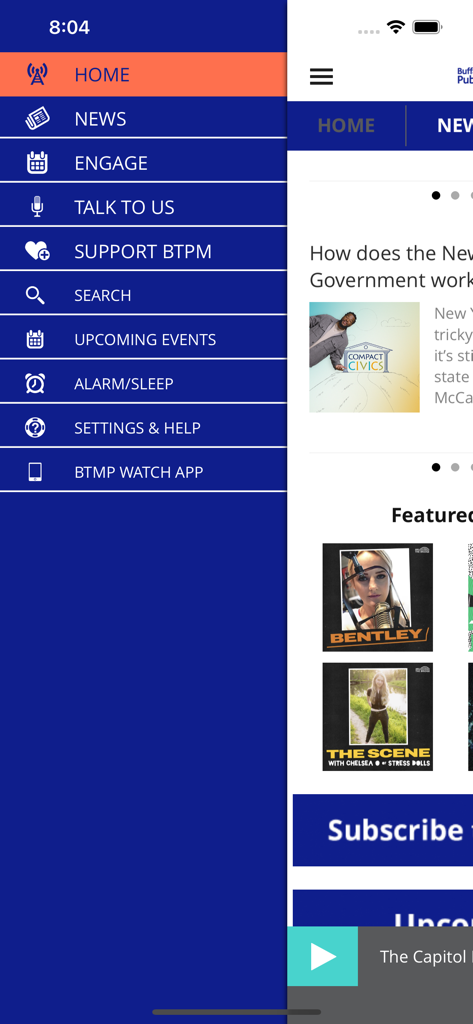The height and width of the screenshot is (1024, 473).
Task: Tap the Buffalo public media logo
Action: (465, 76)
